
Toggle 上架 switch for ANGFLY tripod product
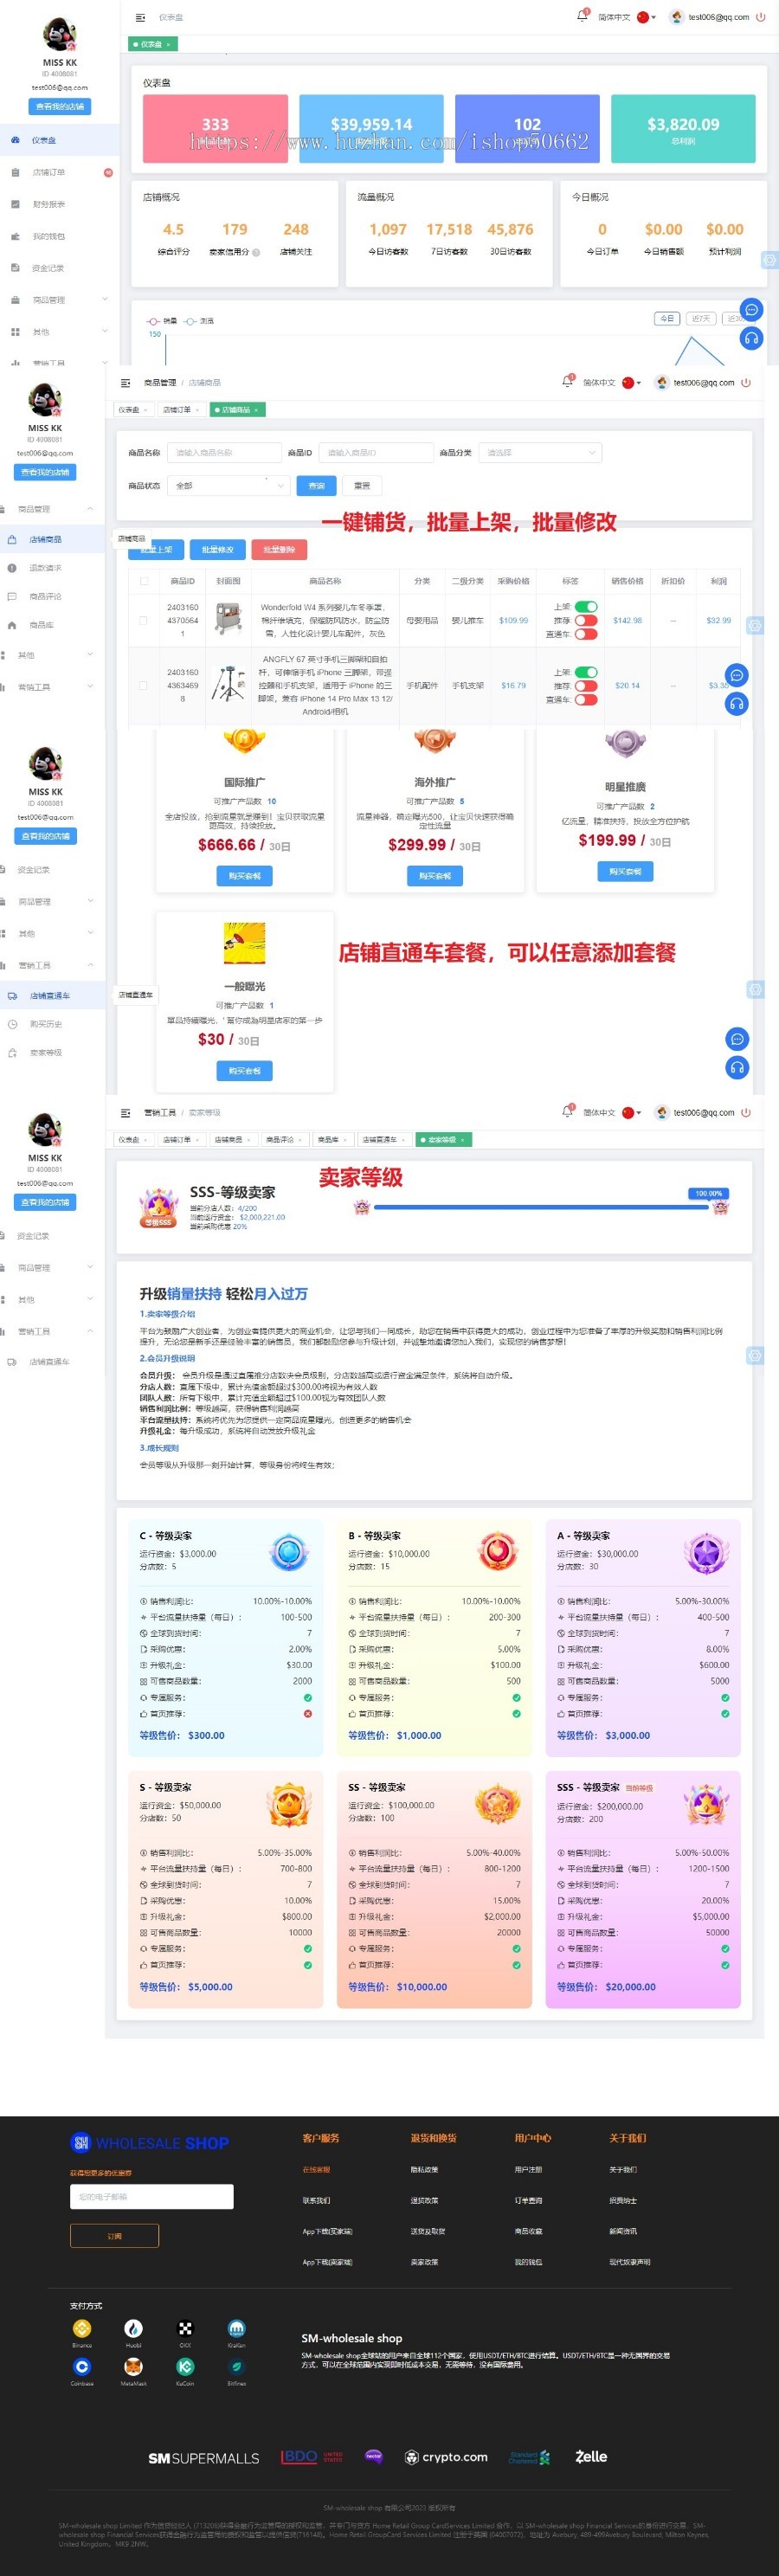(x=586, y=672)
